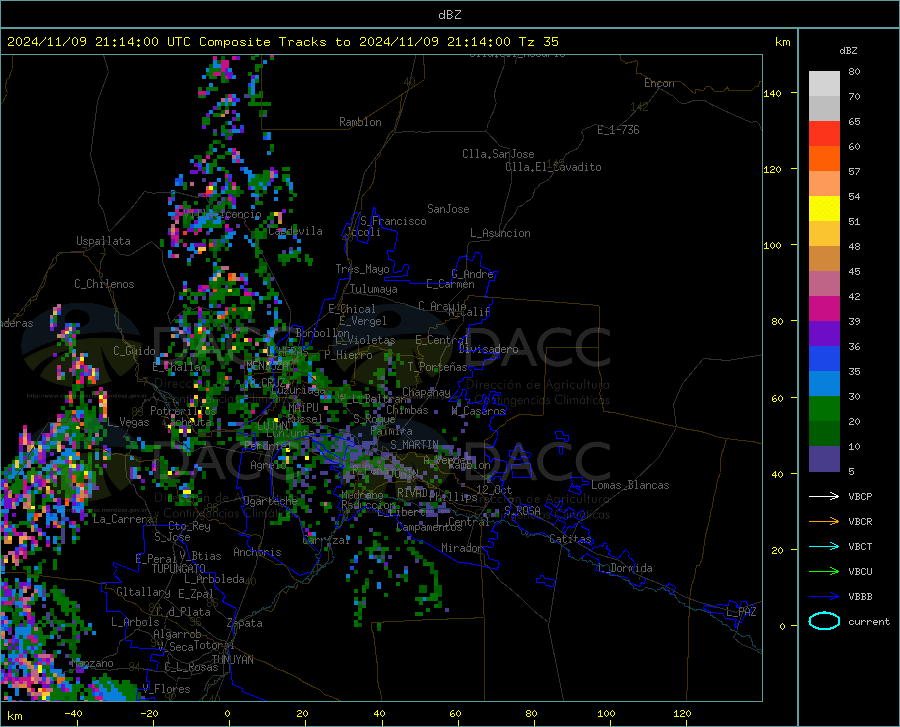Click the TUPUNGATO map label
Viewport: 900px width, 727px height.
pyautogui.click(x=179, y=569)
